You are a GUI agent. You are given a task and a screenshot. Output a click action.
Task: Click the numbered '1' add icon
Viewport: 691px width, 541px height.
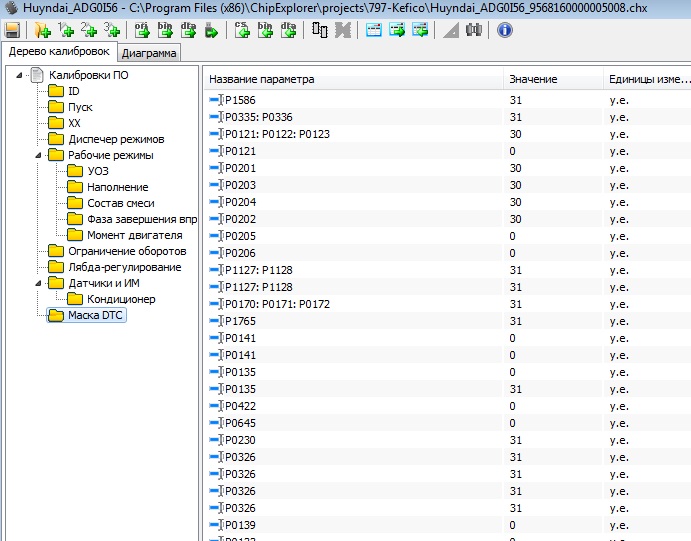click(65, 31)
